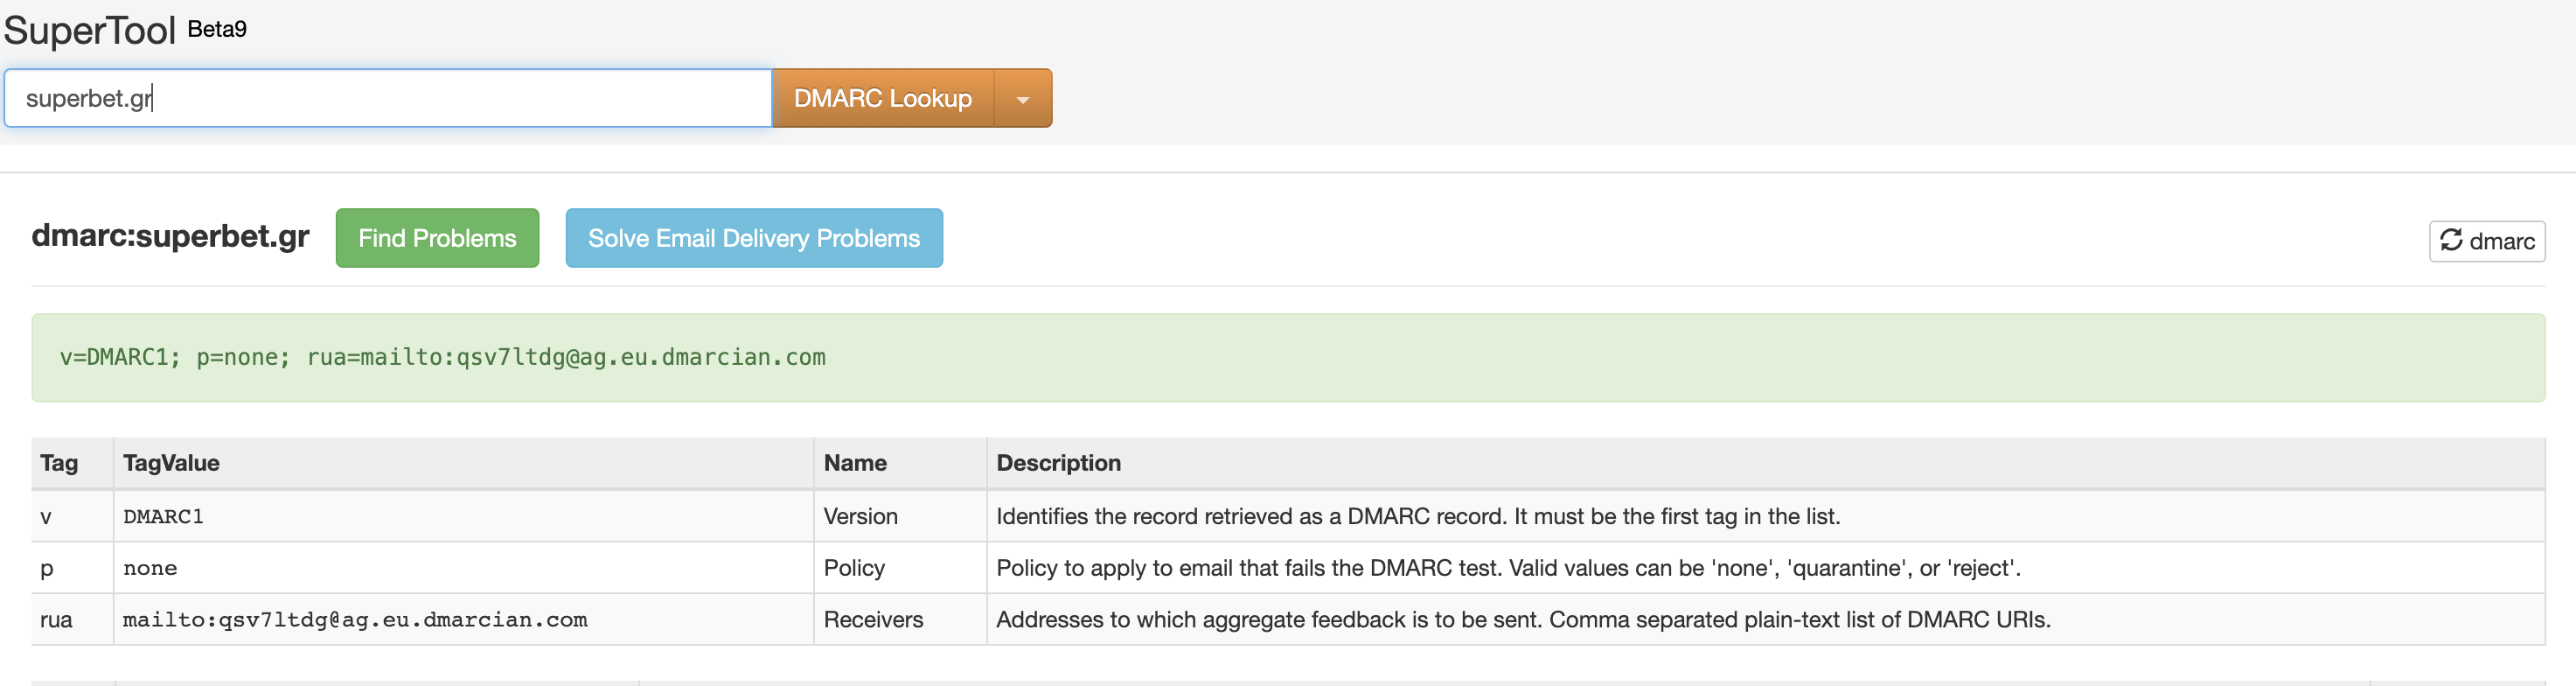This screenshot has width=2576, height=686.
Task: Click the Tag column header
Action: click(x=59, y=463)
